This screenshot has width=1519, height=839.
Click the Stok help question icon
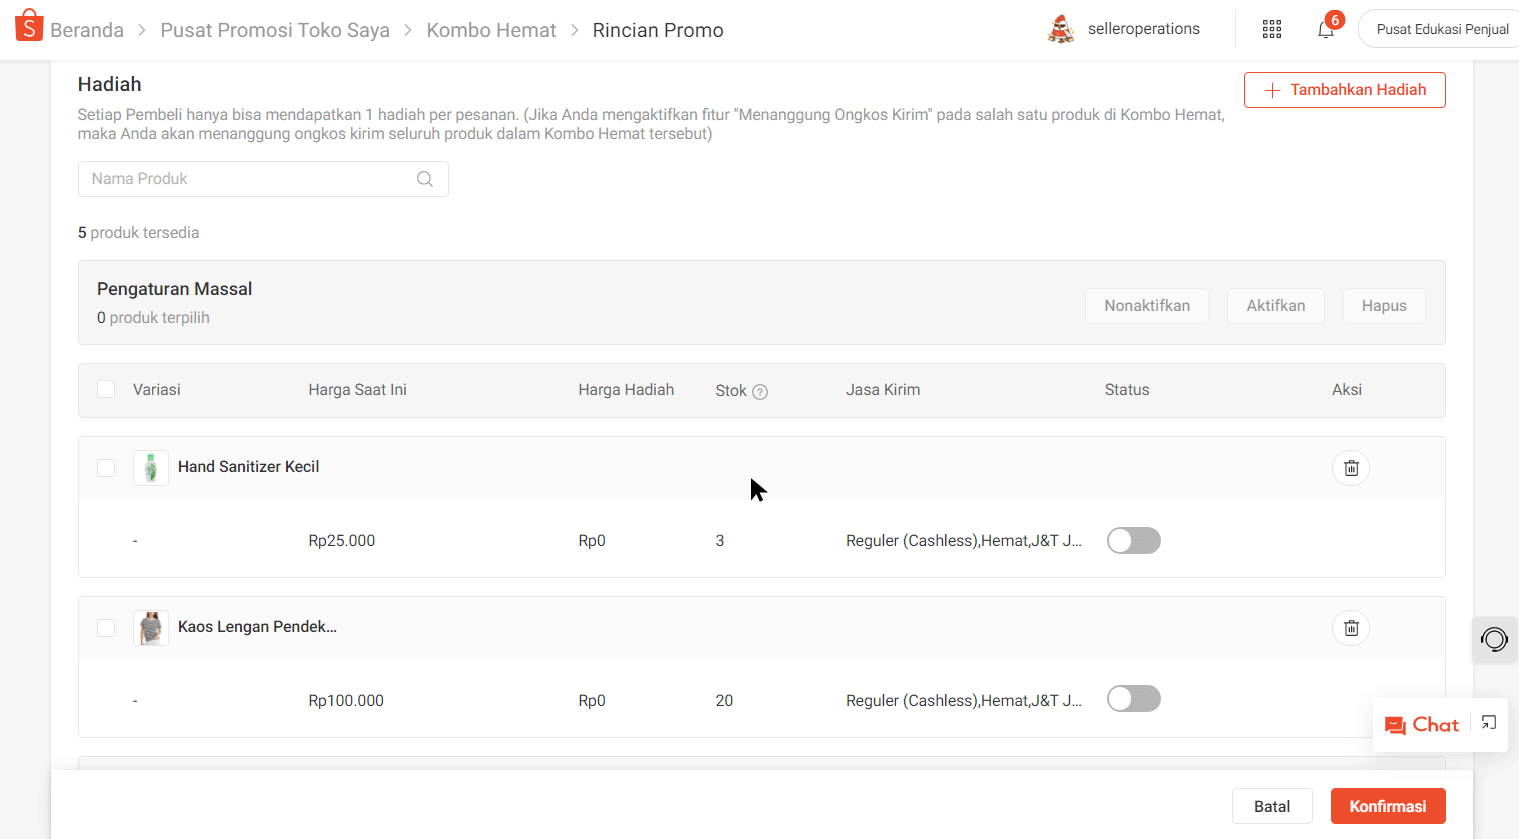point(760,392)
